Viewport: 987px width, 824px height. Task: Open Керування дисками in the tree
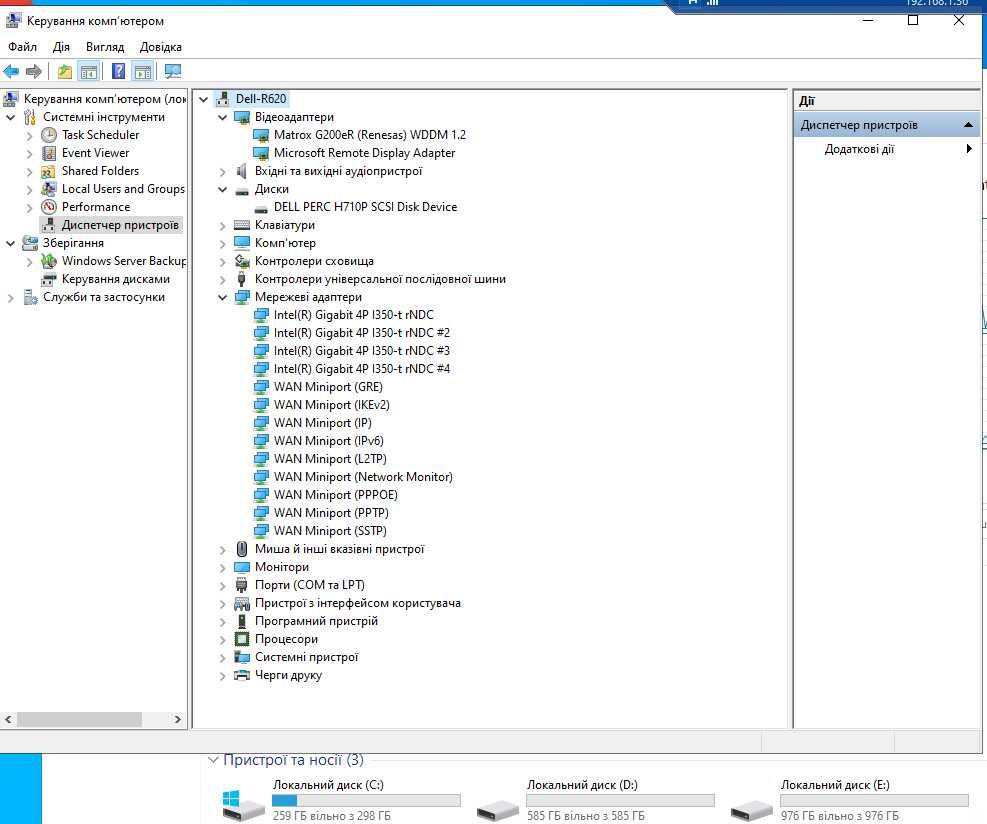[115, 279]
